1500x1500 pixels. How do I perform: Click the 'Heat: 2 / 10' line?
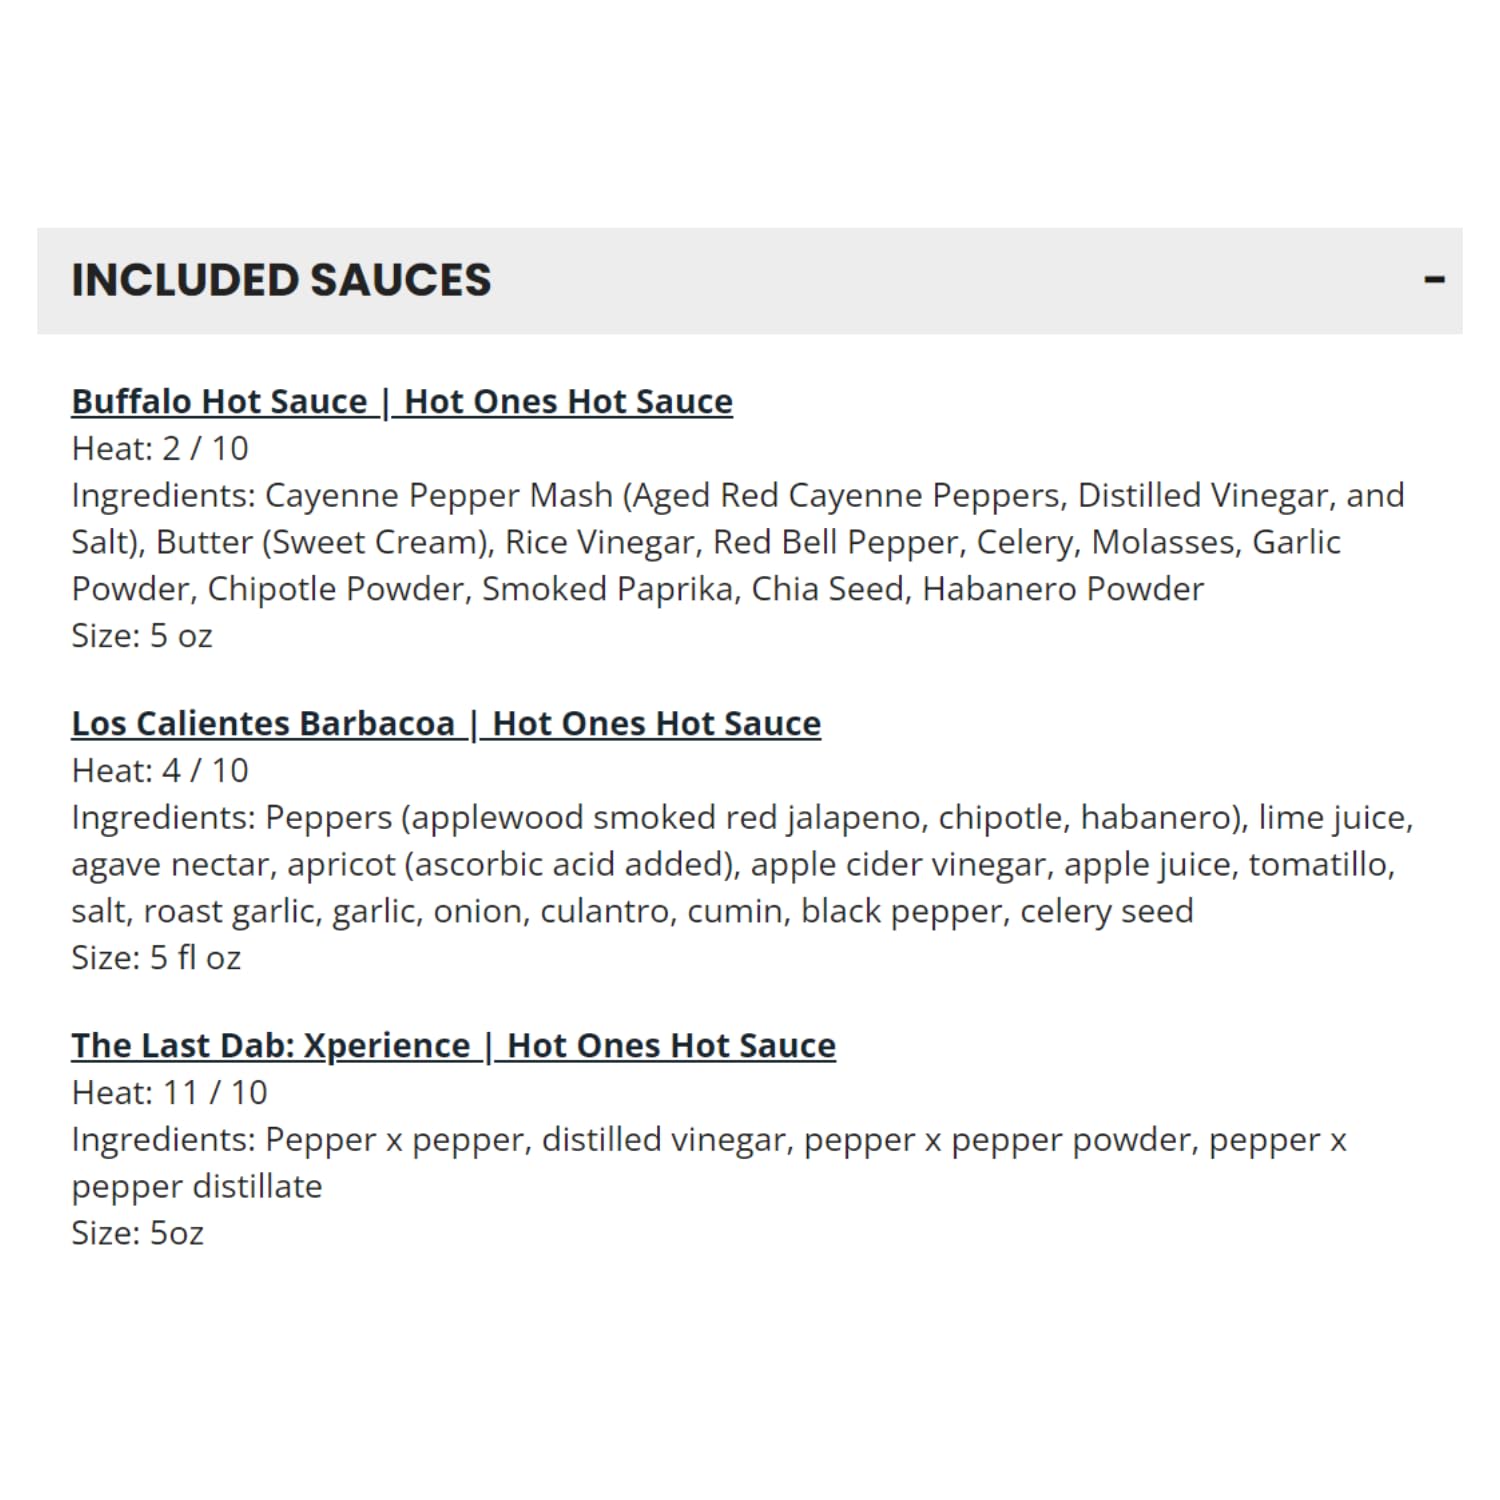(x=160, y=449)
